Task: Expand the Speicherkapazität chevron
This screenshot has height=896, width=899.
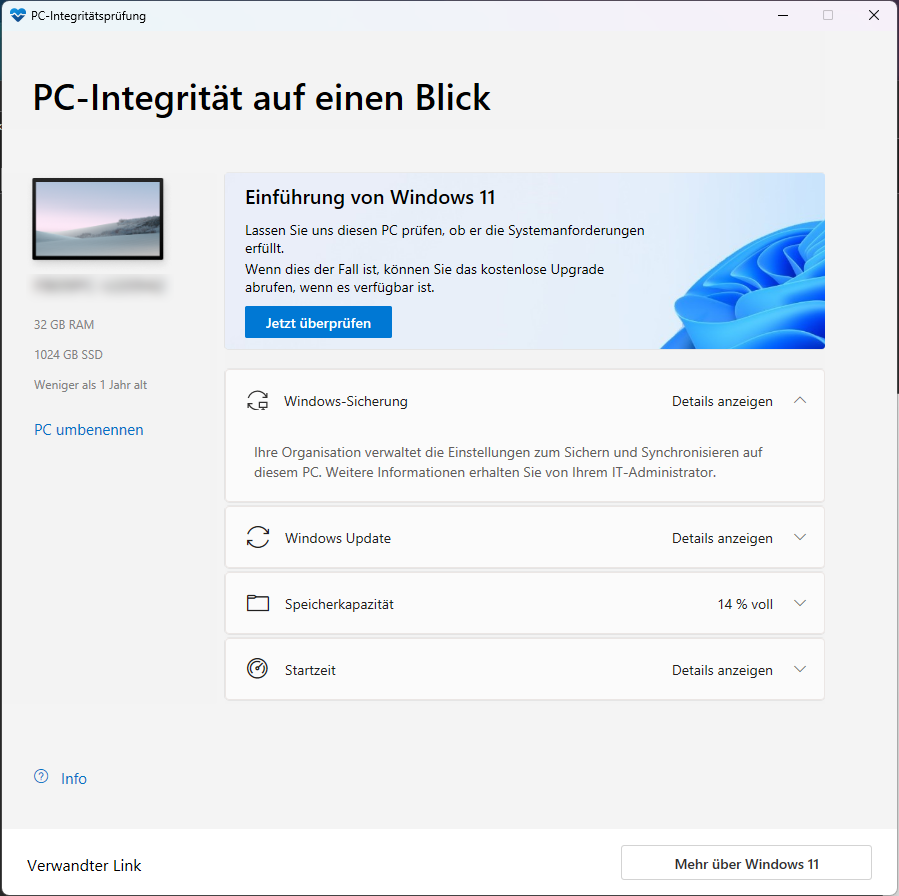Action: click(x=800, y=603)
